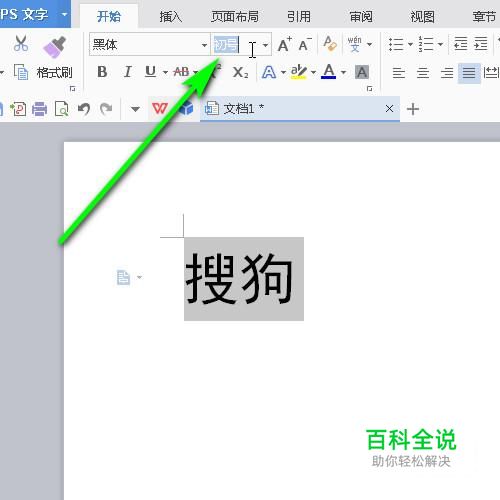Toggle justify alignment

[x=469, y=72]
